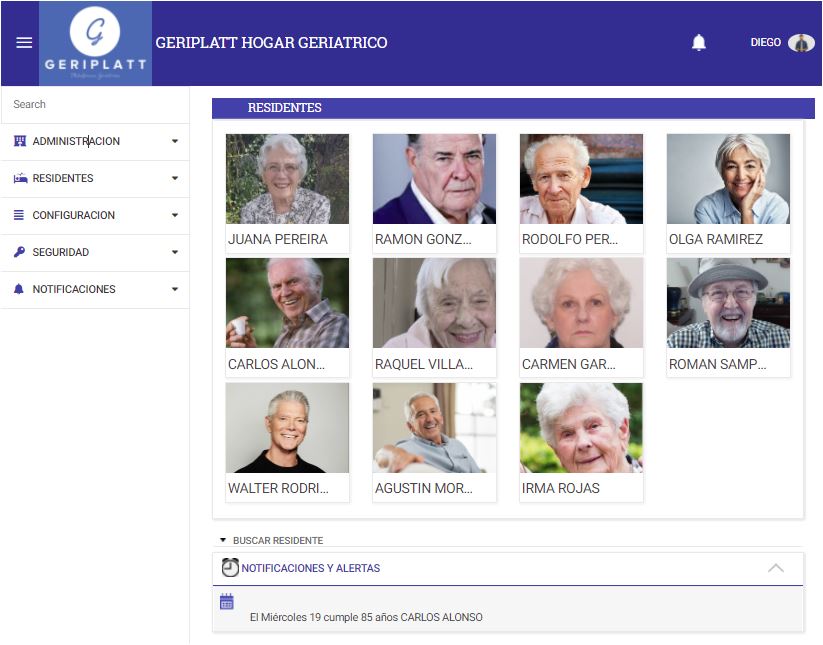Expand the Configuracion dropdown arrow

point(175,215)
